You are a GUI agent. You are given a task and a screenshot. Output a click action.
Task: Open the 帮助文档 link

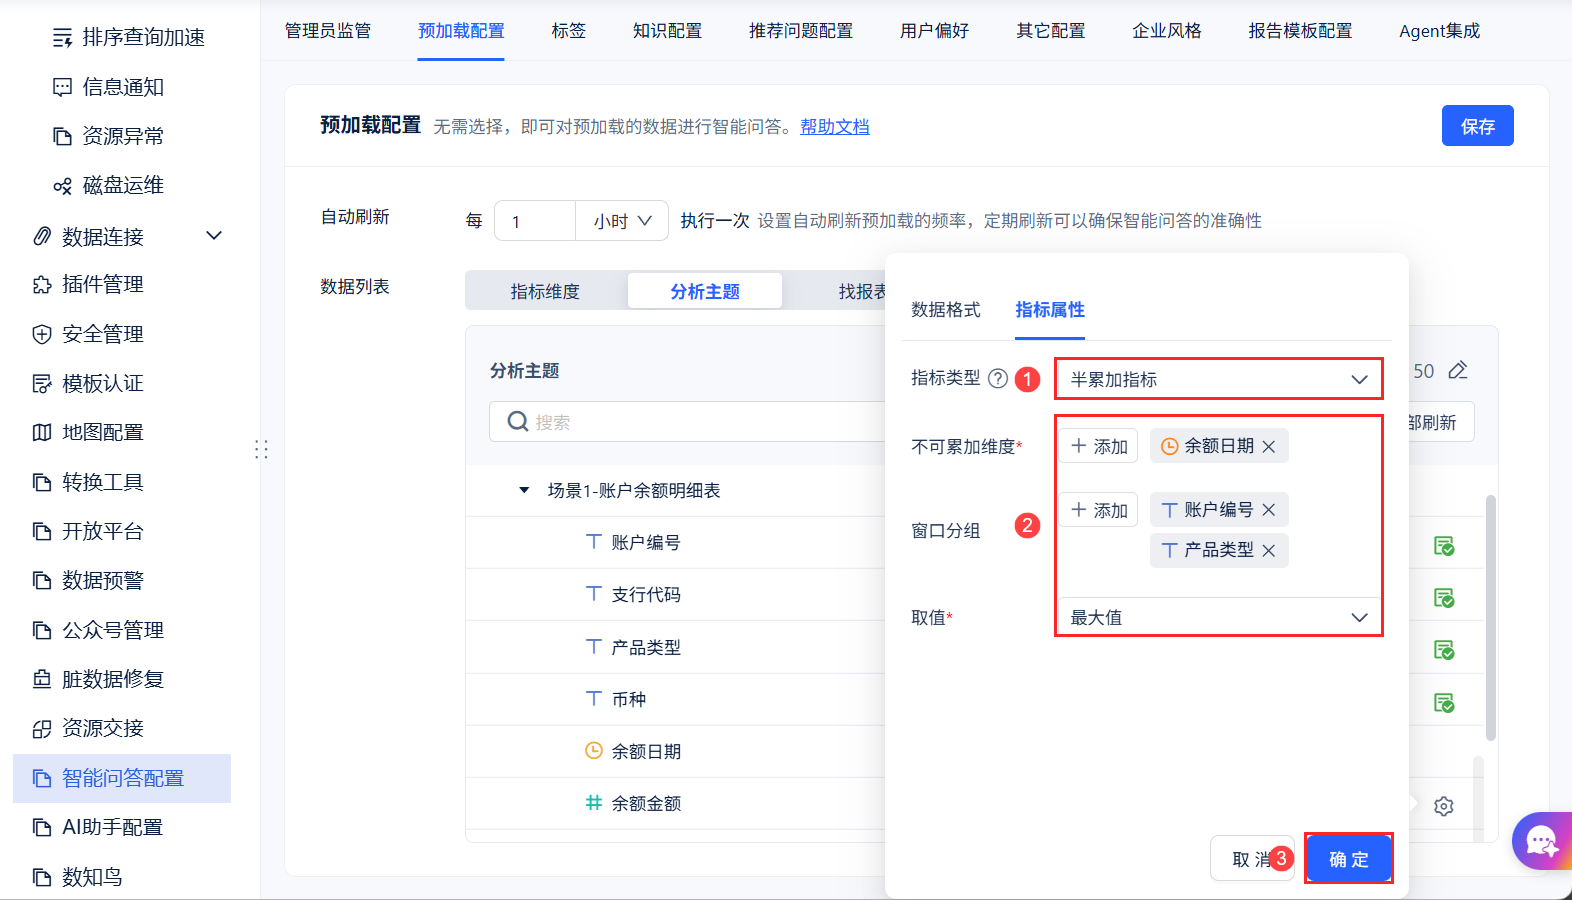835,127
